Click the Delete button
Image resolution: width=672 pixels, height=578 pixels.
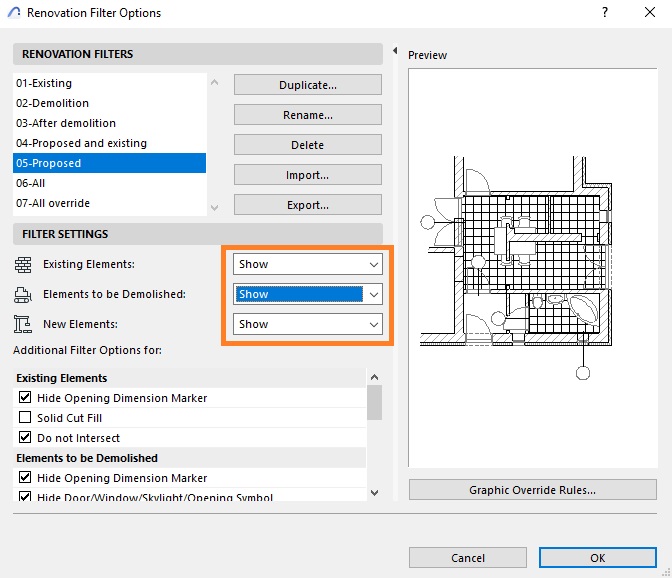[308, 145]
